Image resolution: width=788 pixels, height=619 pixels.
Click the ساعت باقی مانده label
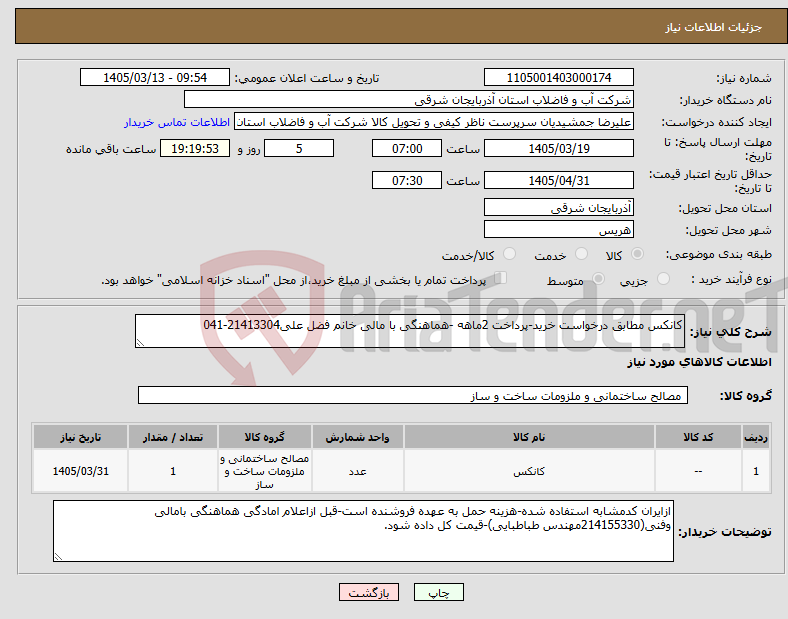111,149
